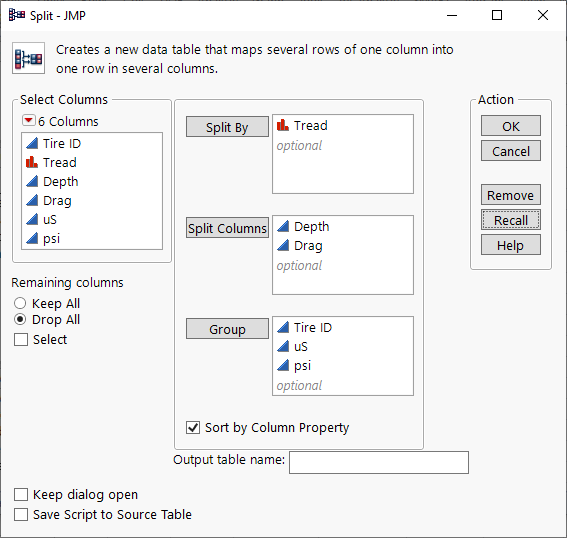The image size is (567, 538).
Task: Close the Split - JMP window
Action: tap(543, 15)
